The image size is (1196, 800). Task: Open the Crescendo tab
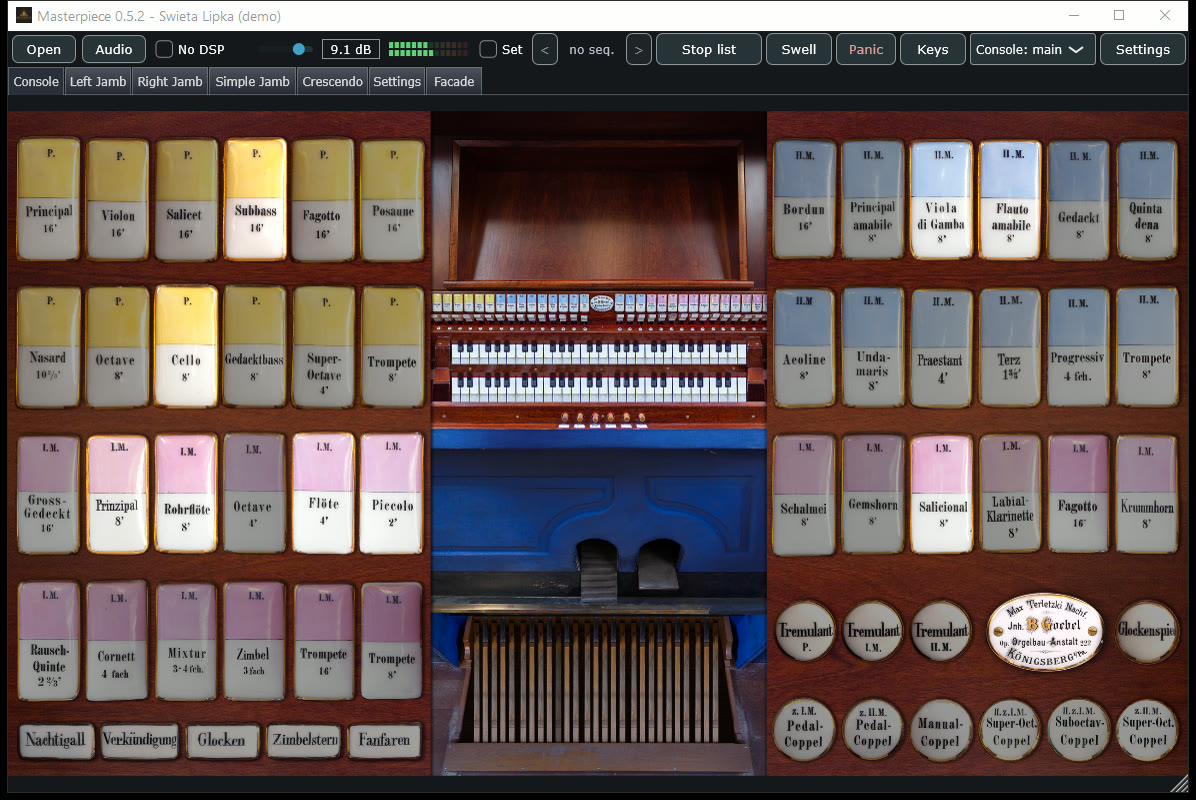332,82
